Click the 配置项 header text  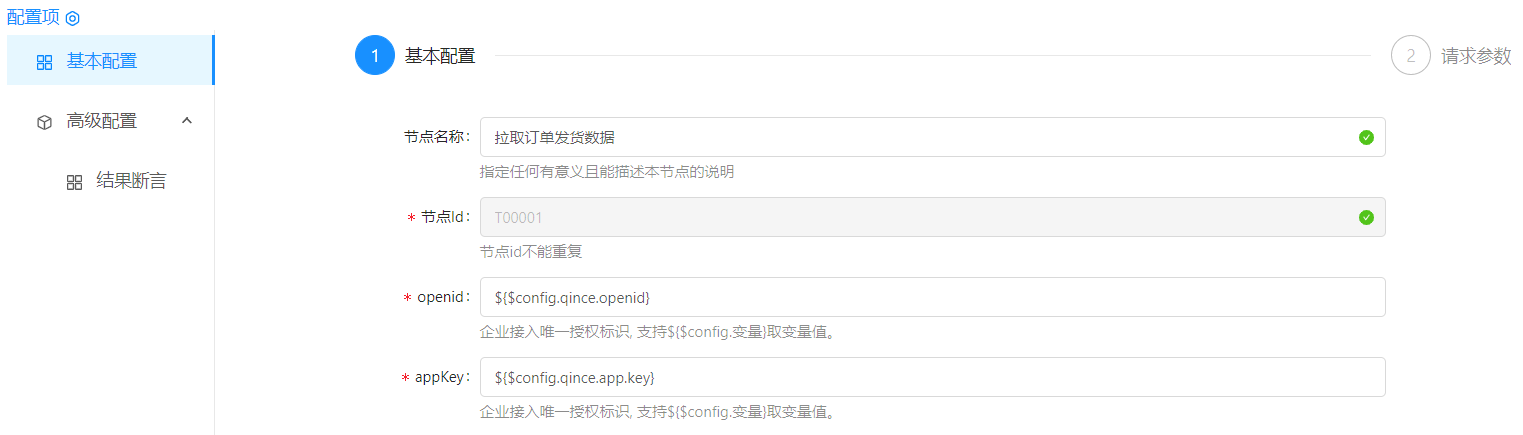pos(33,17)
